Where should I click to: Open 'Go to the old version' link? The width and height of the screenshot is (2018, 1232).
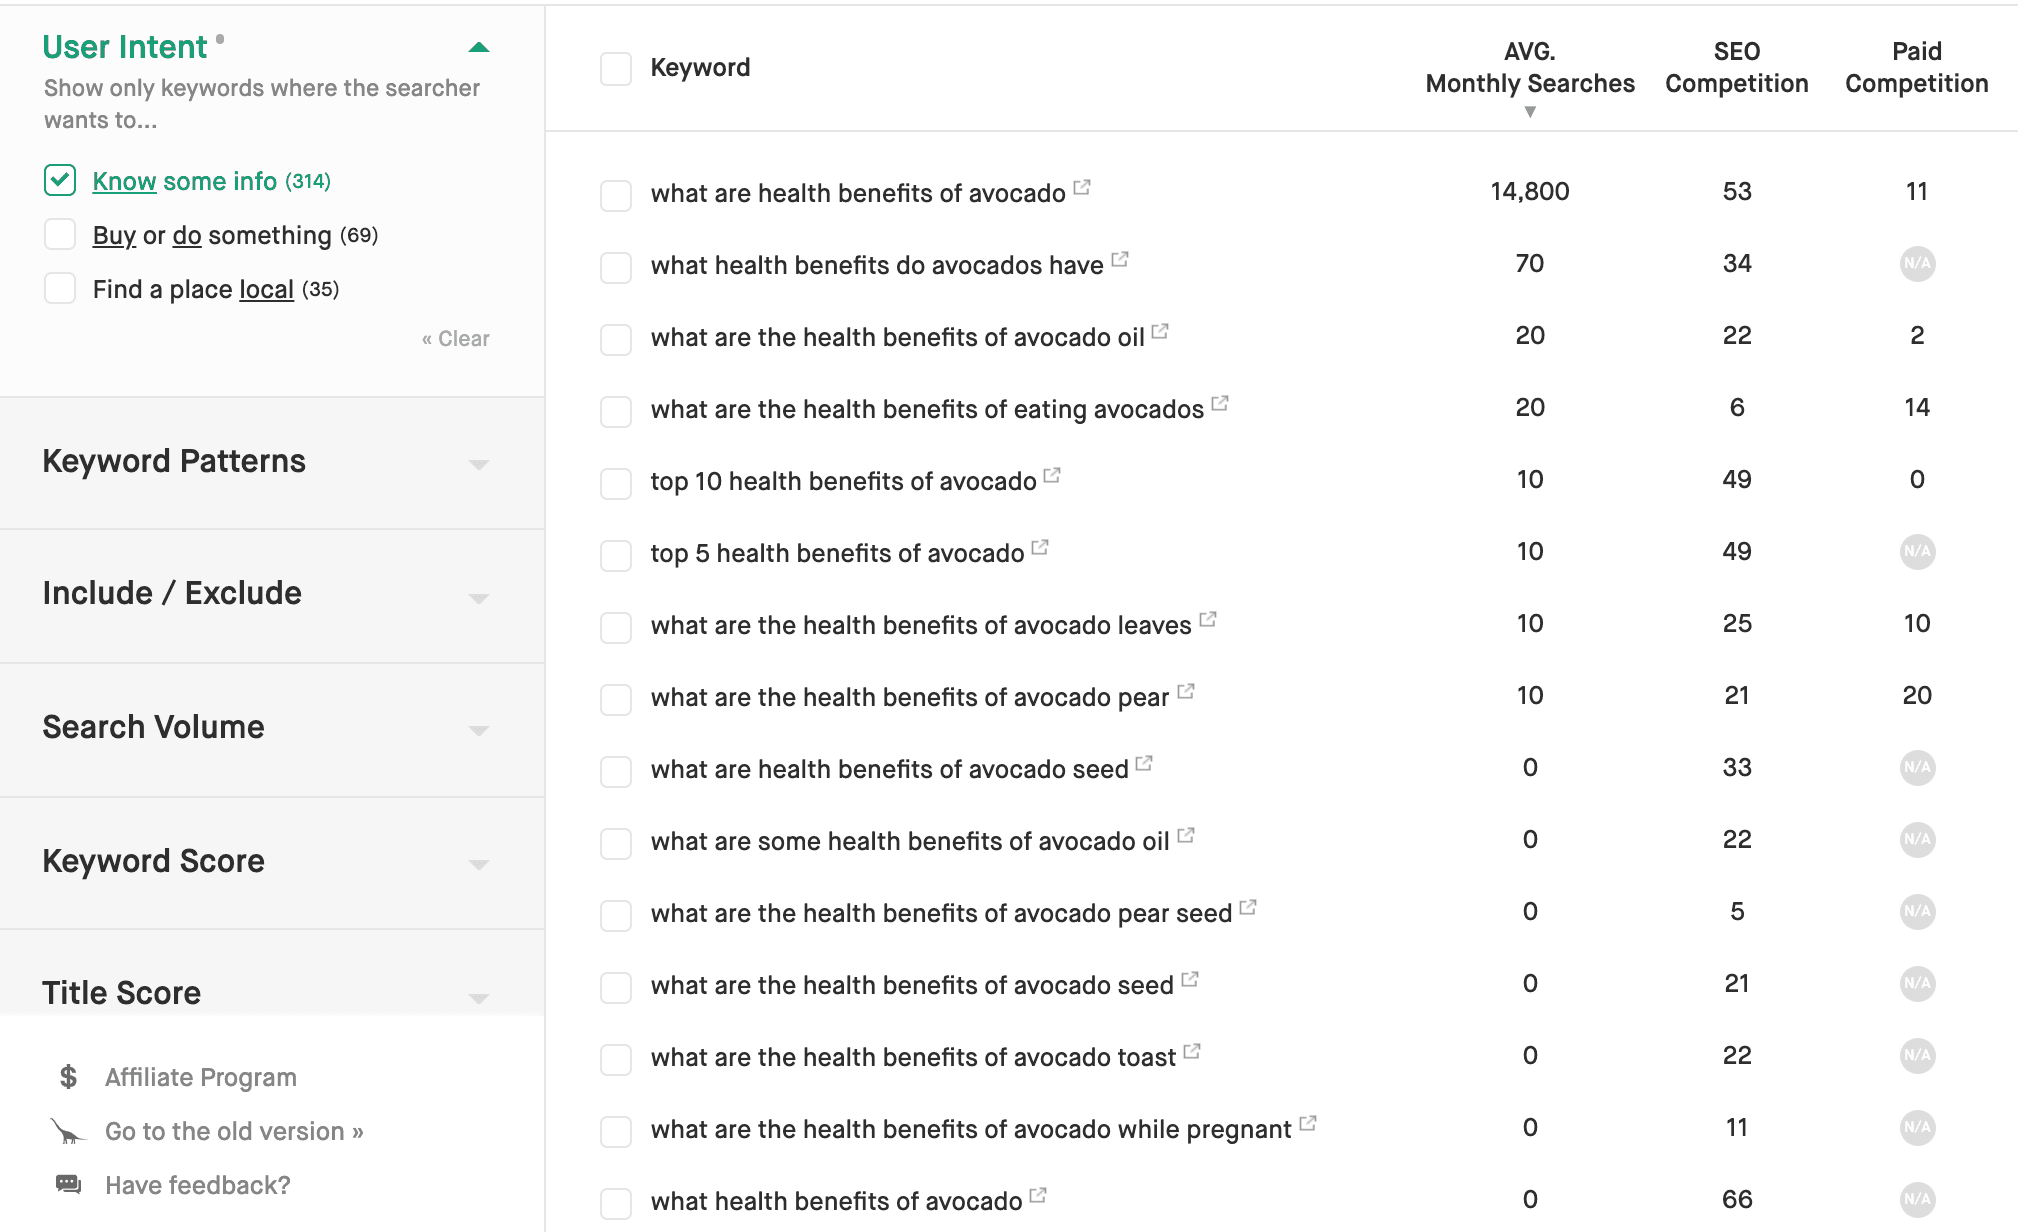click(234, 1131)
